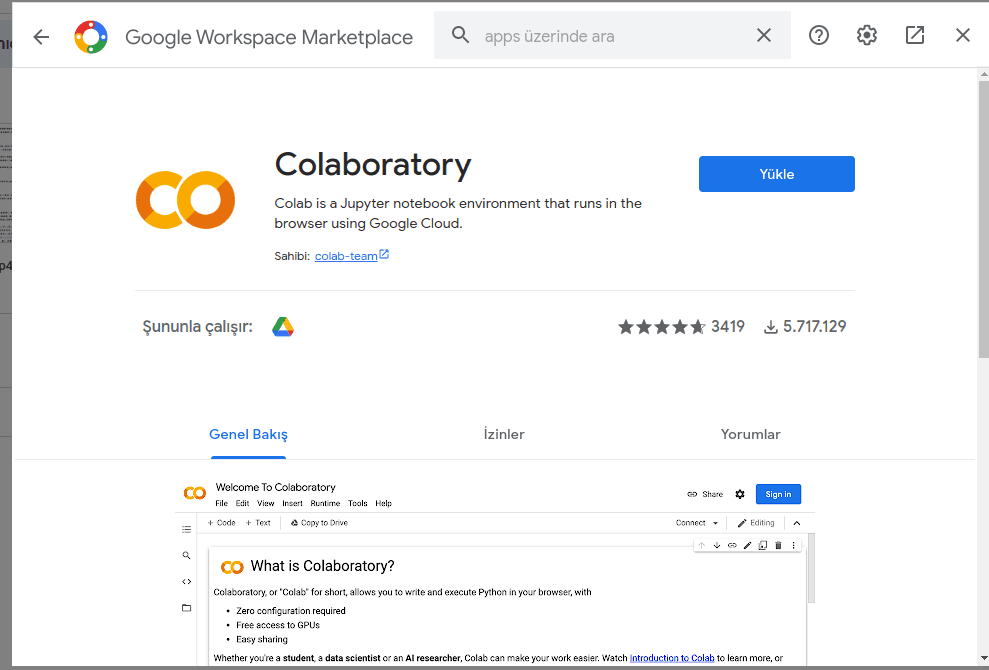Click Sign in in the preview

pyautogui.click(x=778, y=494)
